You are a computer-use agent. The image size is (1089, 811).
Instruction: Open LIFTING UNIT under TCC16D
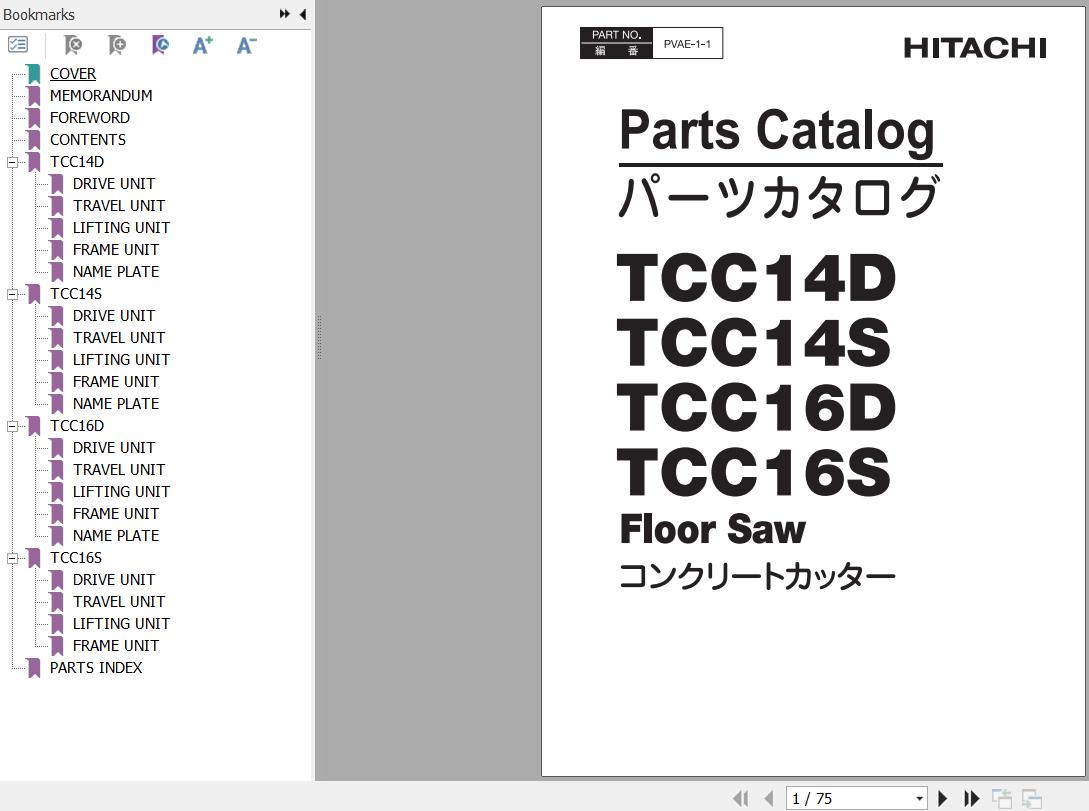coord(122,492)
